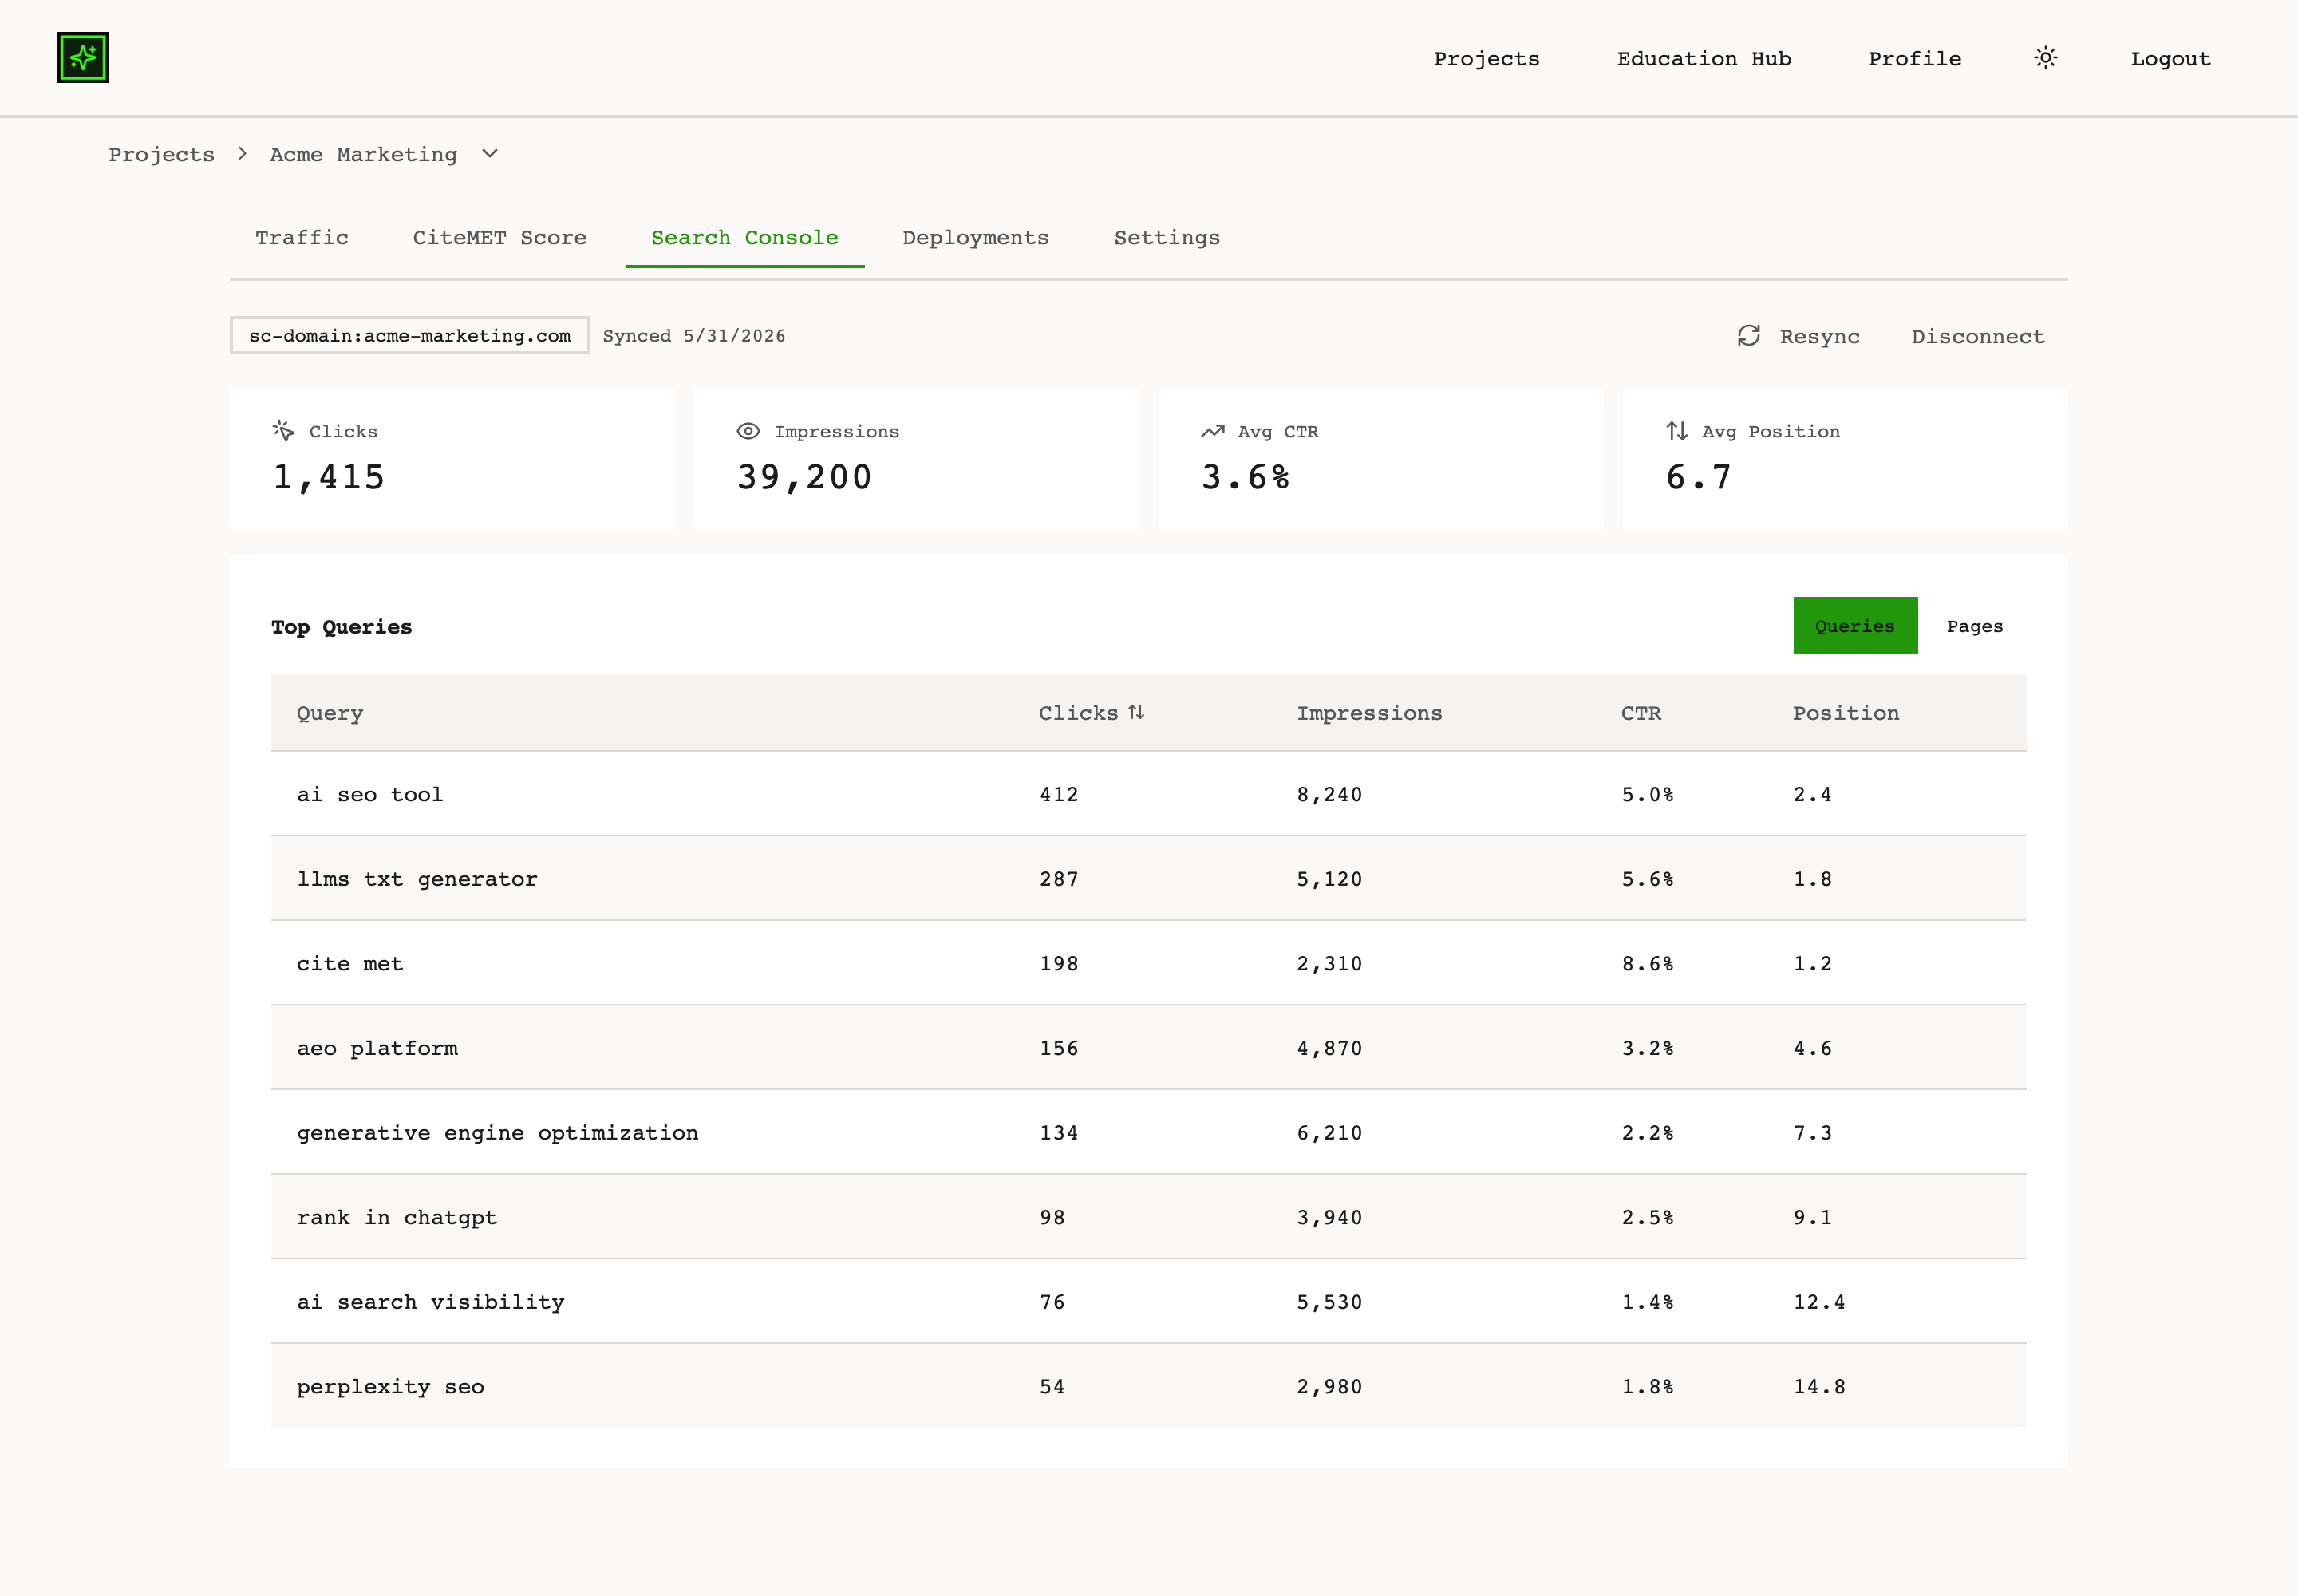2298x1596 pixels.
Task: Click the Clicks cursor icon in stats card
Action: [x=284, y=431]
